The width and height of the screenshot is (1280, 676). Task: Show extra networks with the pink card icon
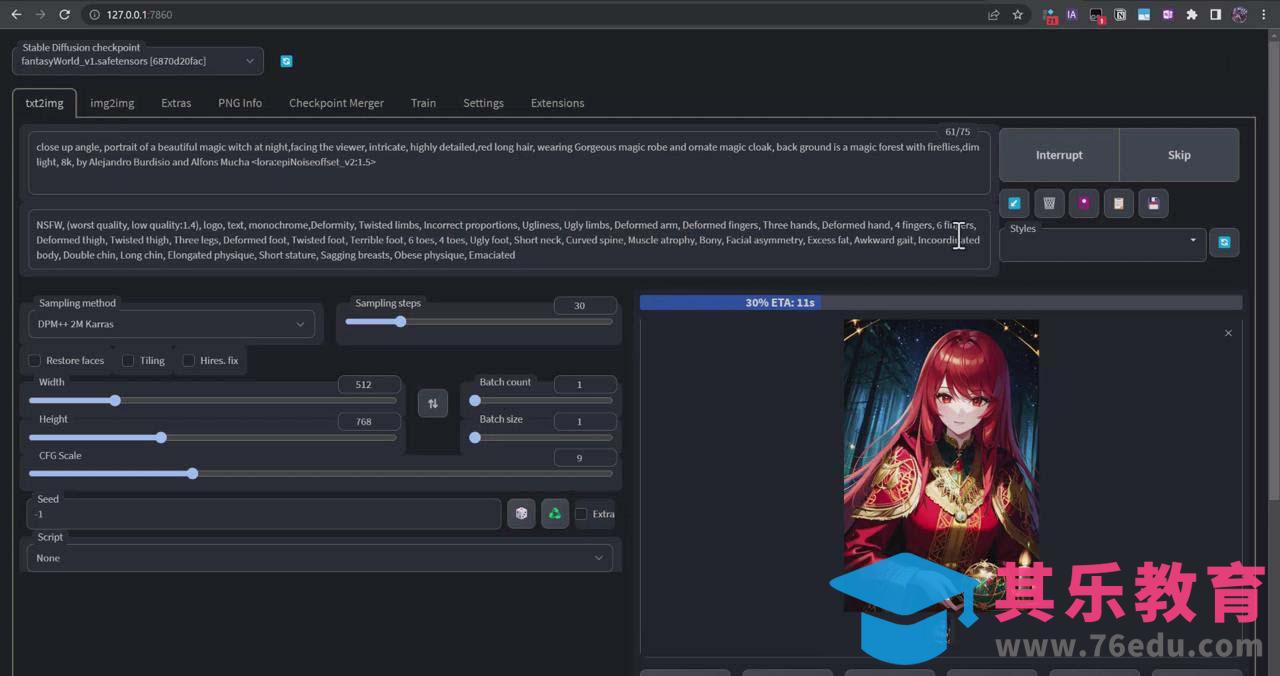(x=1083, y=203)
